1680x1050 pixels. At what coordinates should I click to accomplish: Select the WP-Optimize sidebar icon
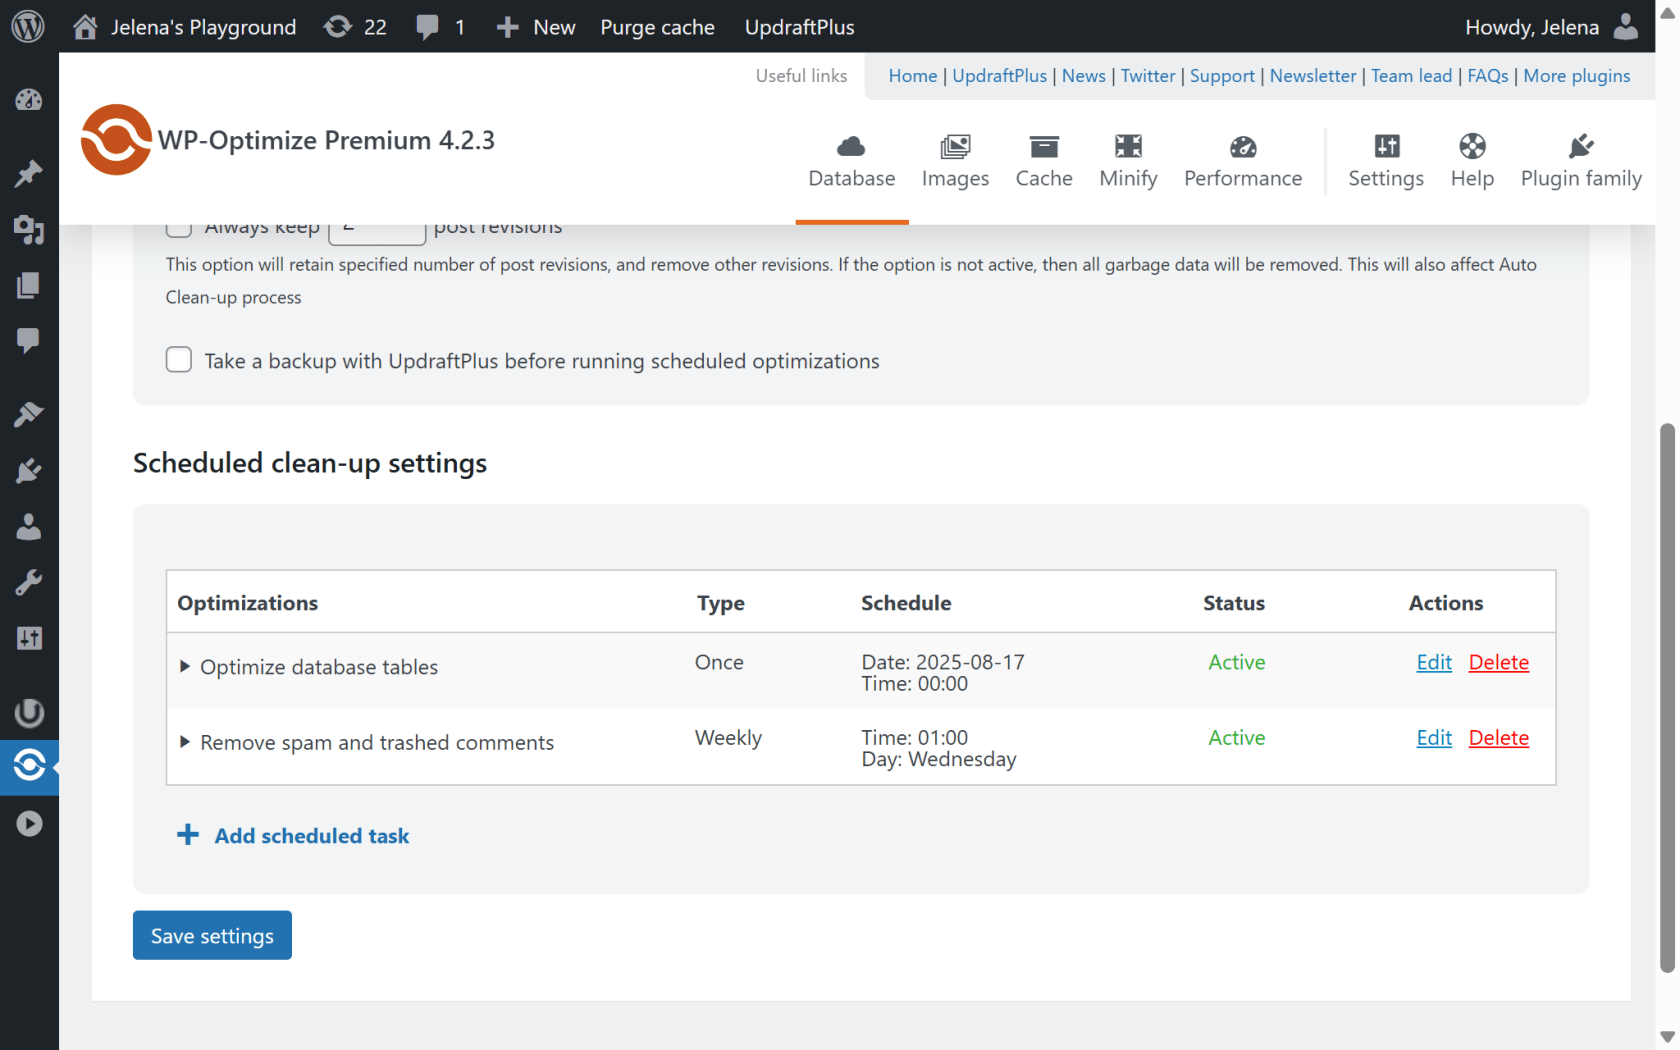coord(29,766)
